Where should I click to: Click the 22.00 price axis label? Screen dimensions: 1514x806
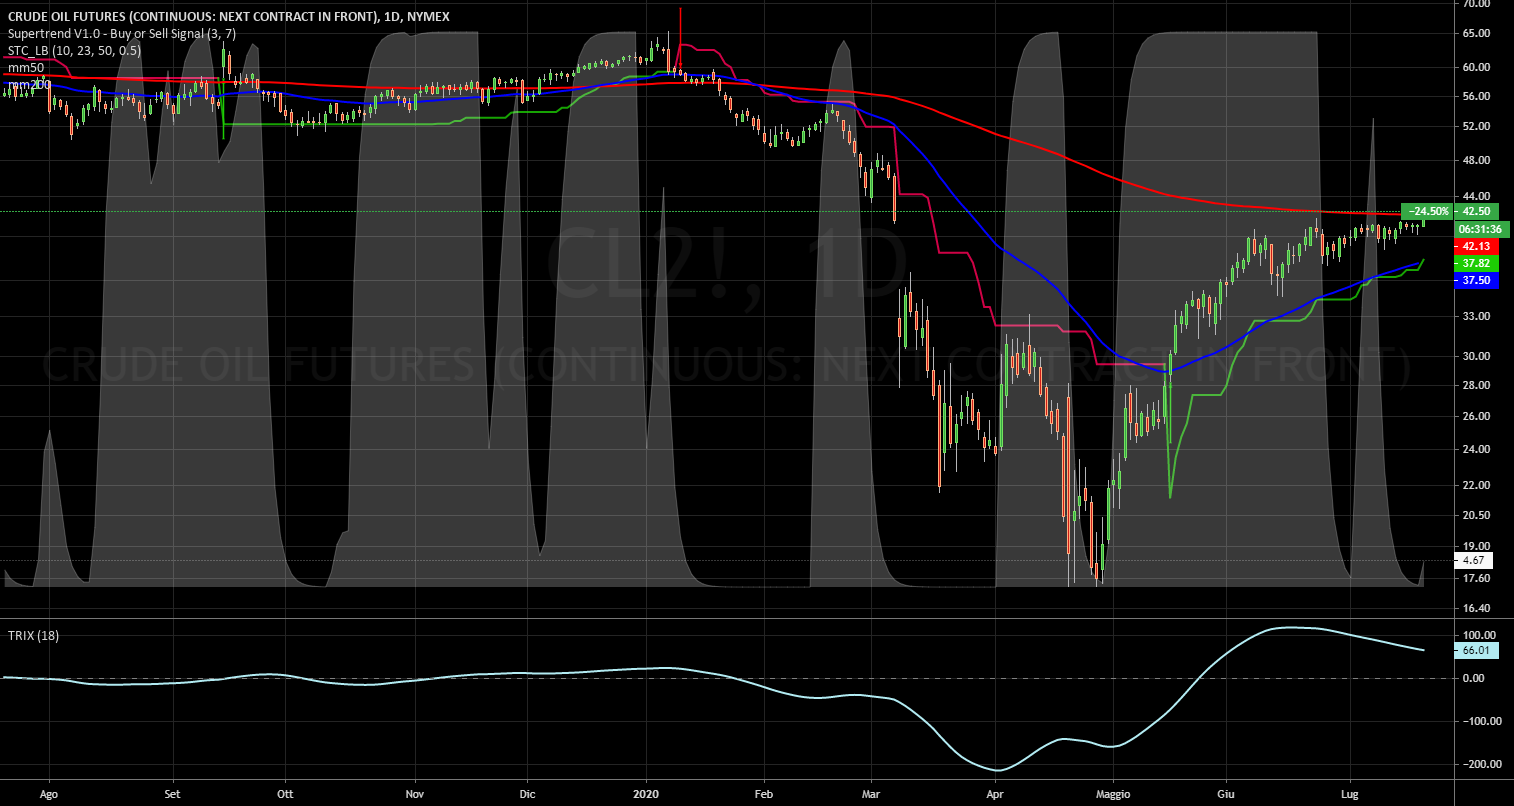1476,485
